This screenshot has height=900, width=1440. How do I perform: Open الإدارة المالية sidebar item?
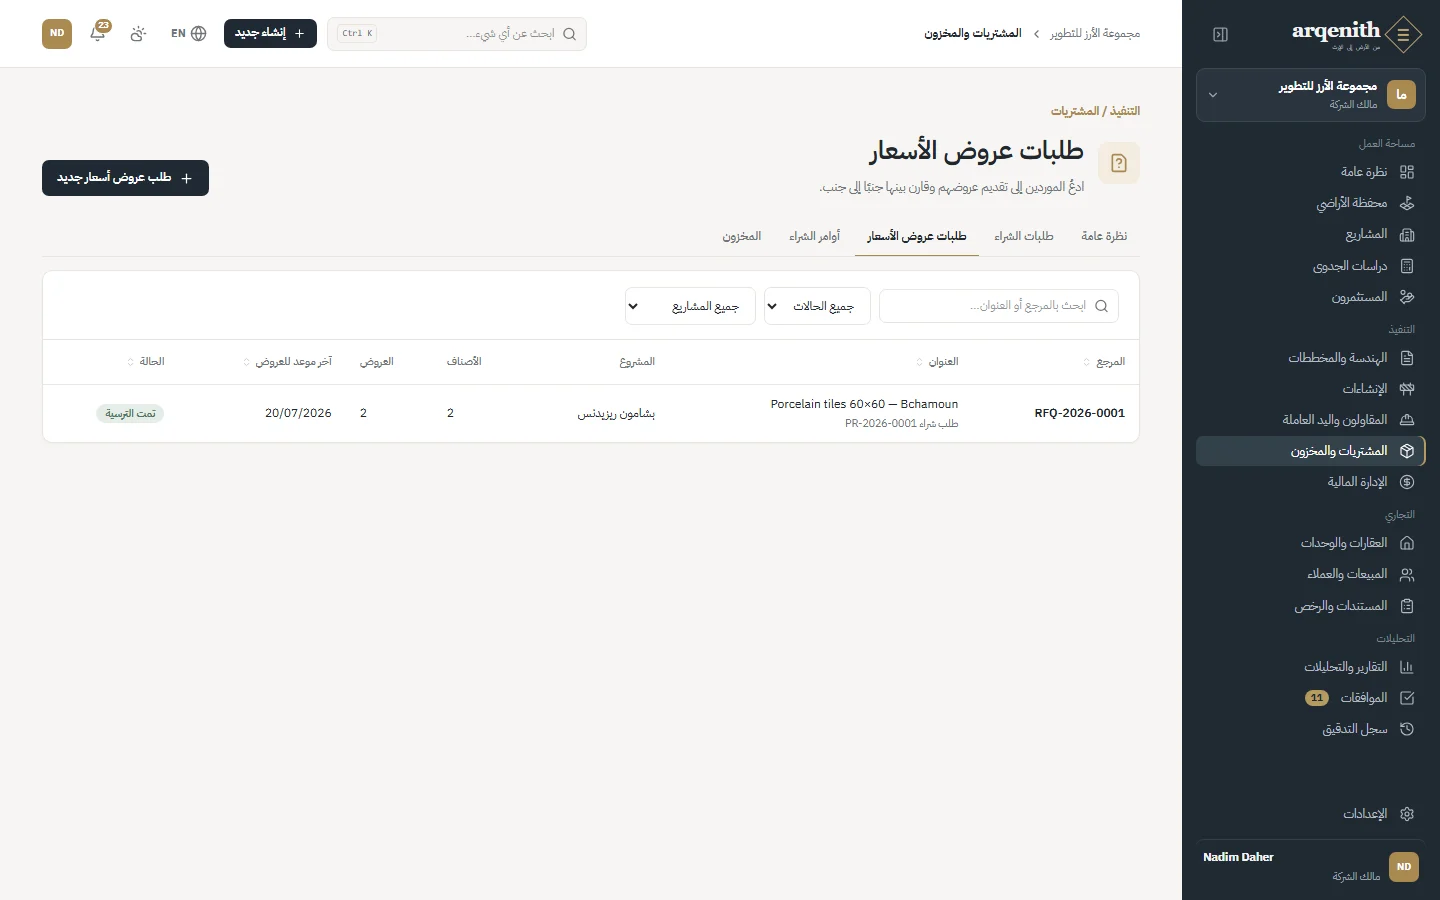coord(1311,482)
